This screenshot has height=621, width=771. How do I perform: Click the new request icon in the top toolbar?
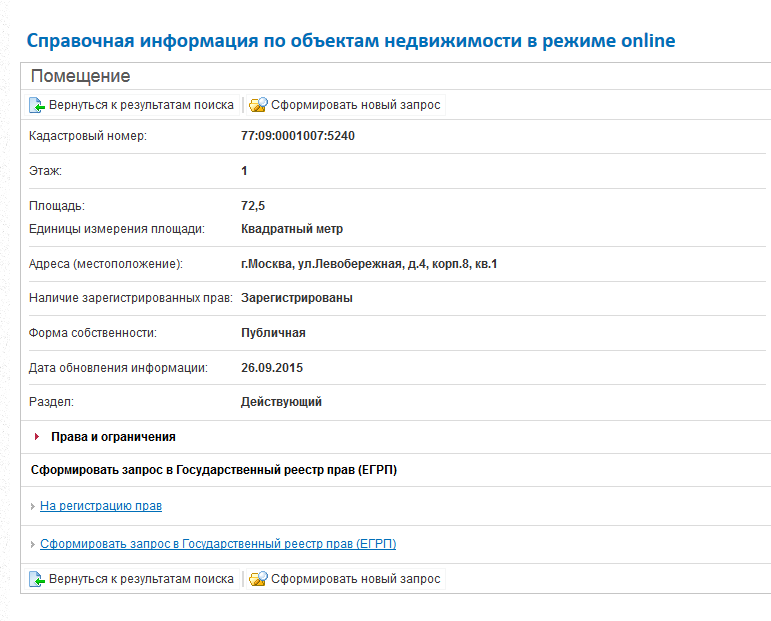point(258,105)
